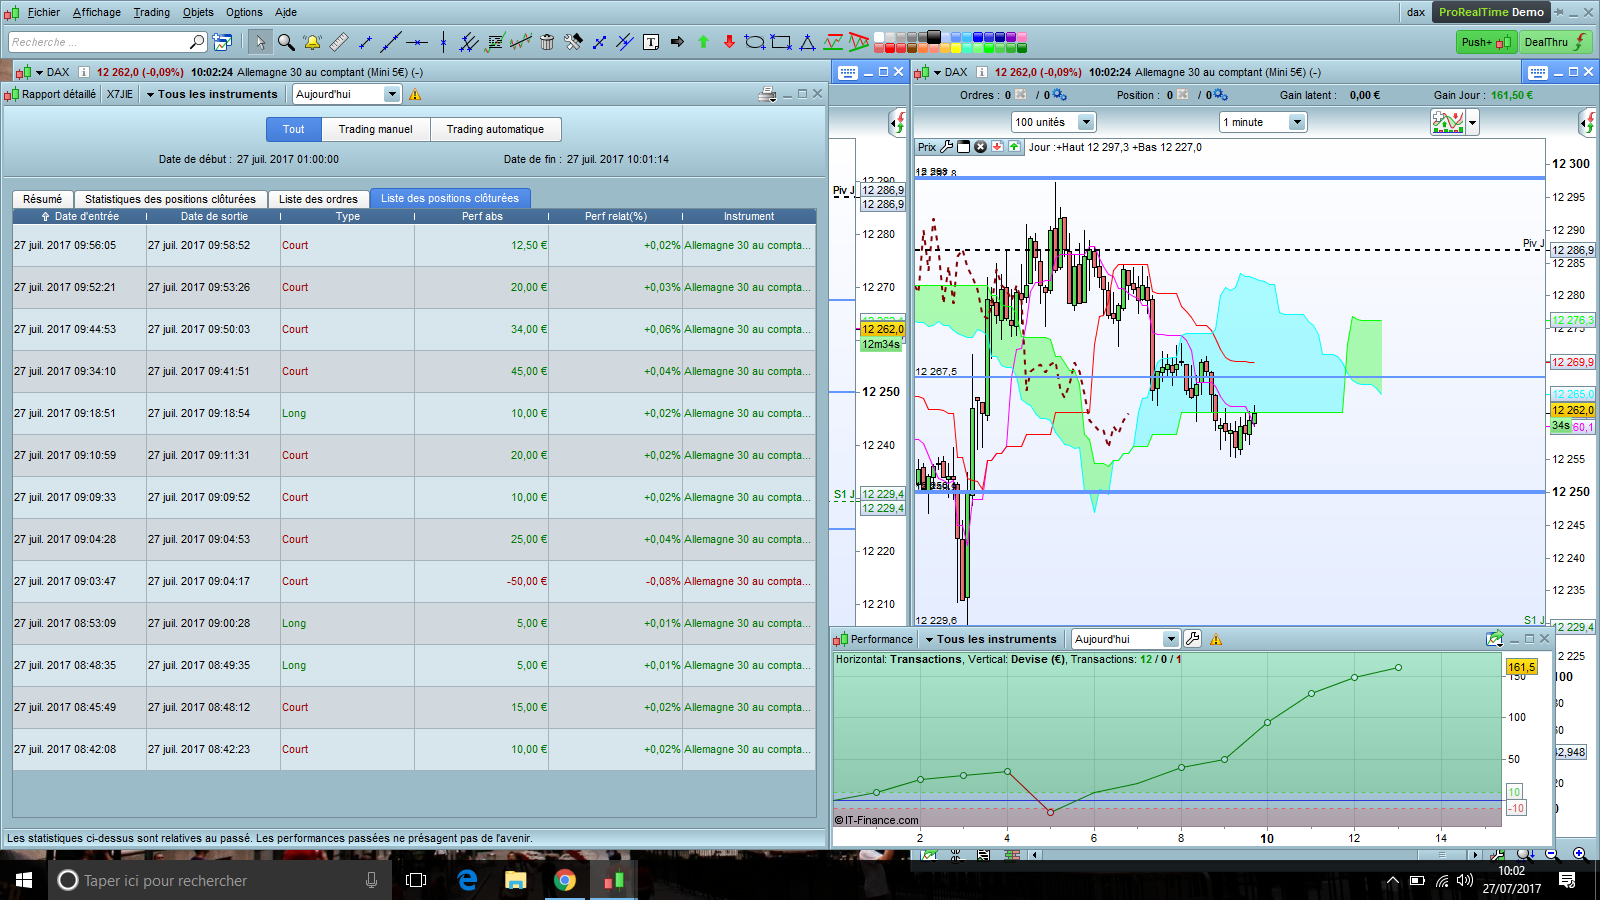Switch to Statistiques des positions clôturées tab
Viewport: 1600px width, 900px height.
coord(170,199)
